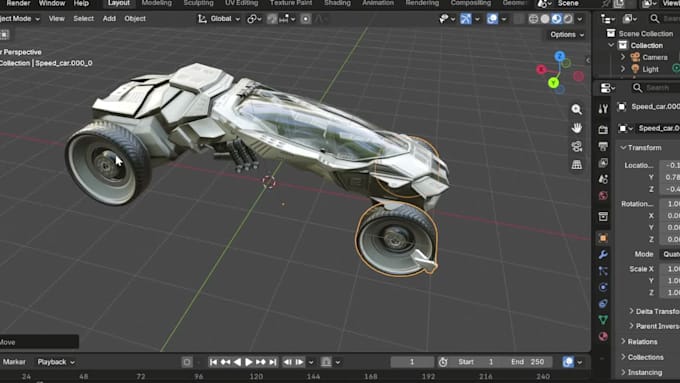Open the pivot point dropdown

[x=253, y=19]
